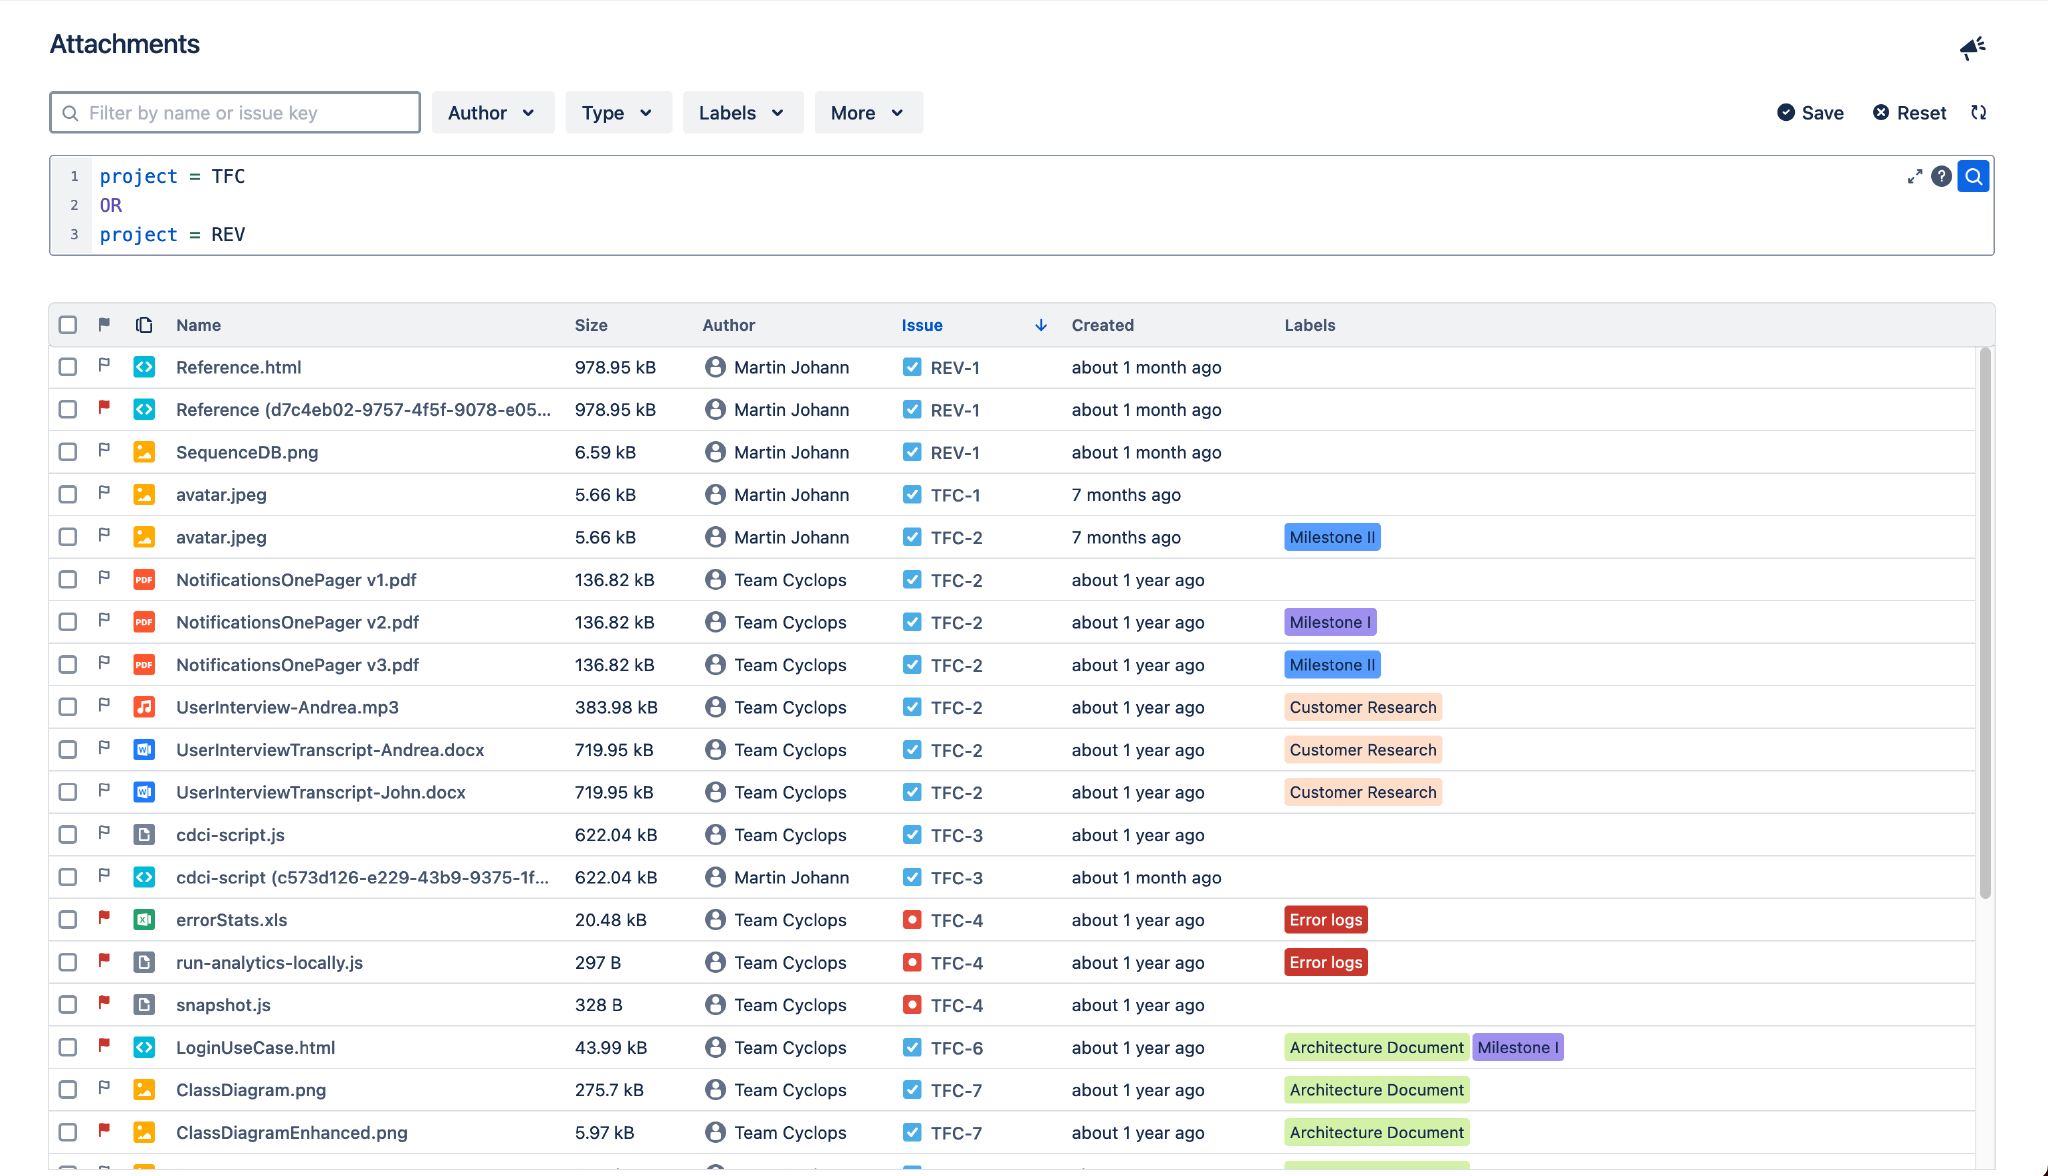This screenshot has height=1176, width=2048.
Task: Click the PDF icon of NotificationsOnePager v1.pdf
Action: [x=144, y=580]
